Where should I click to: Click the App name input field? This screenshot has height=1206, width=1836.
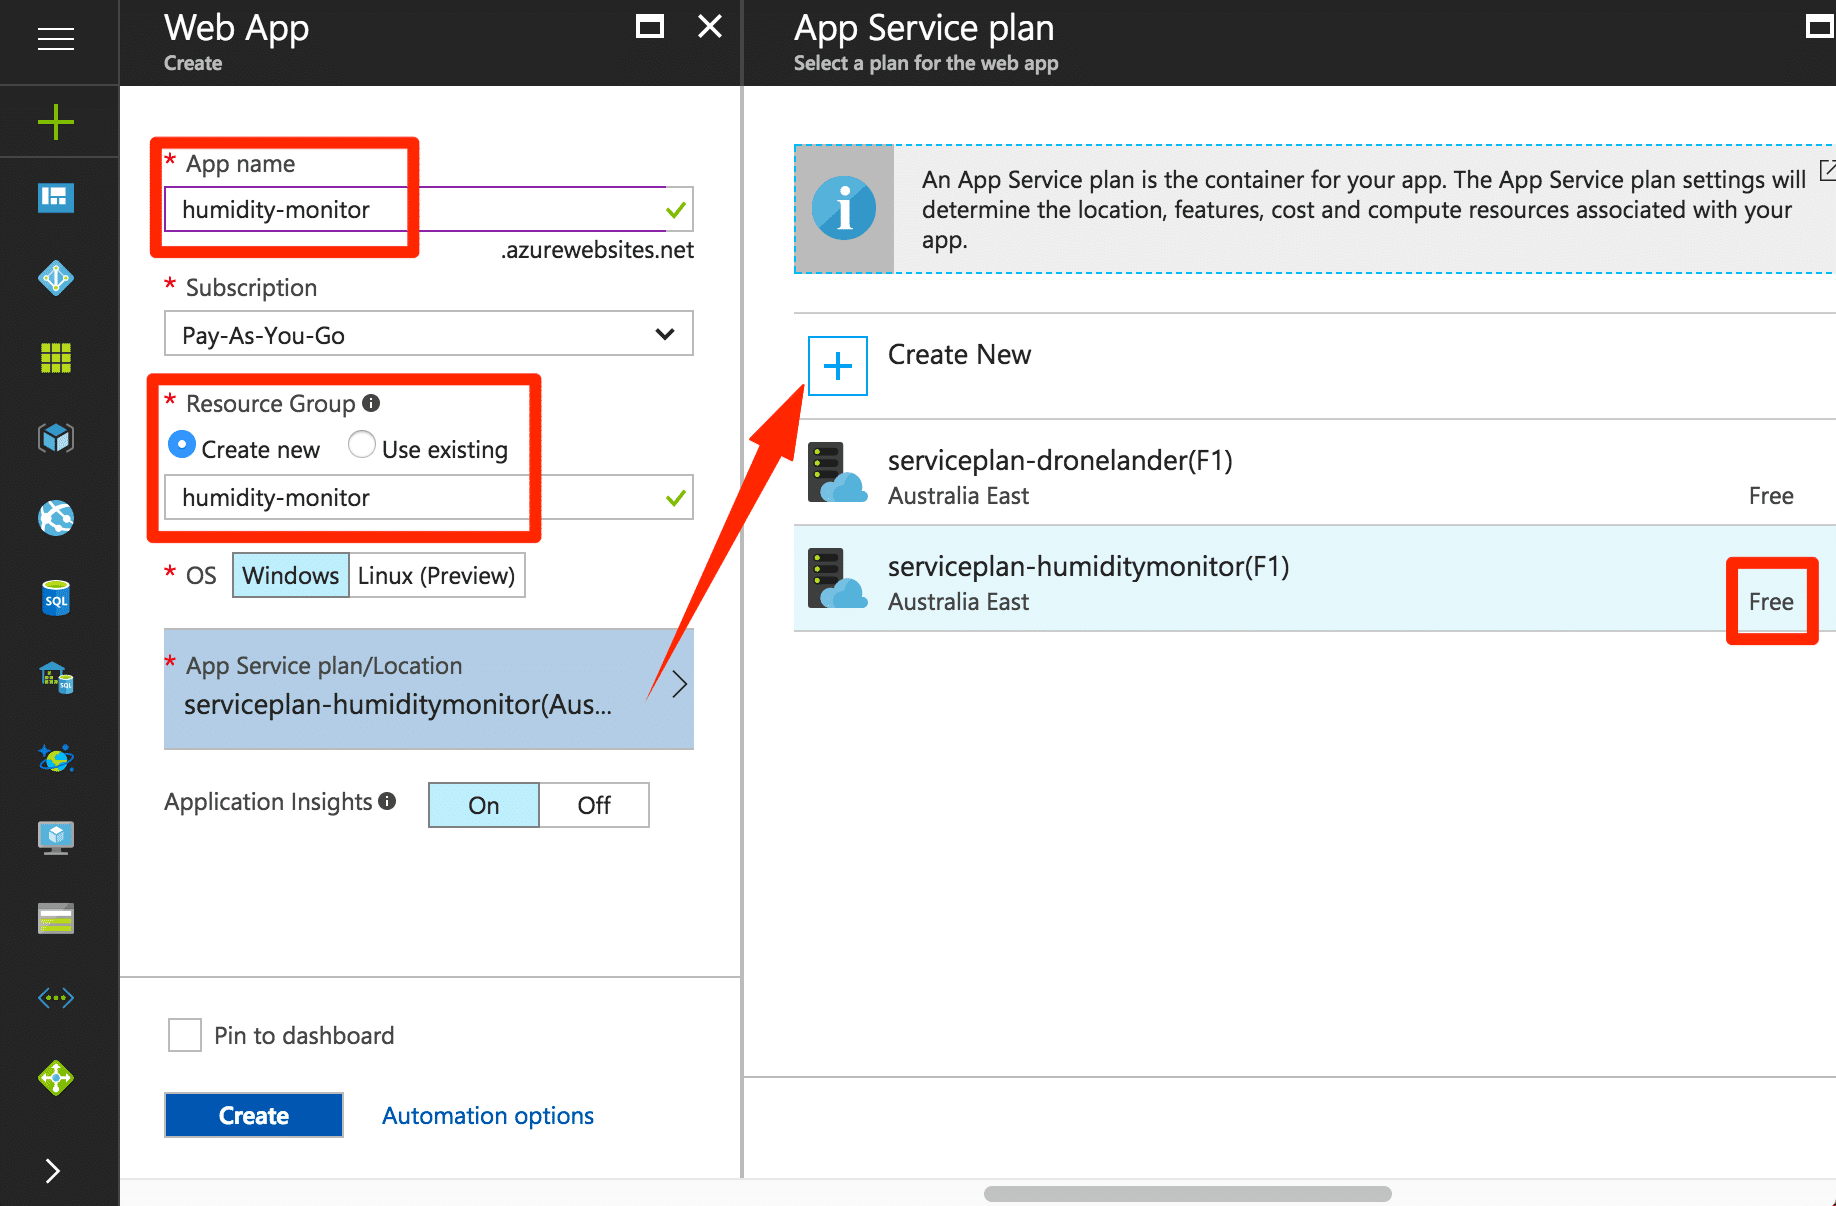tap(429, 209)
